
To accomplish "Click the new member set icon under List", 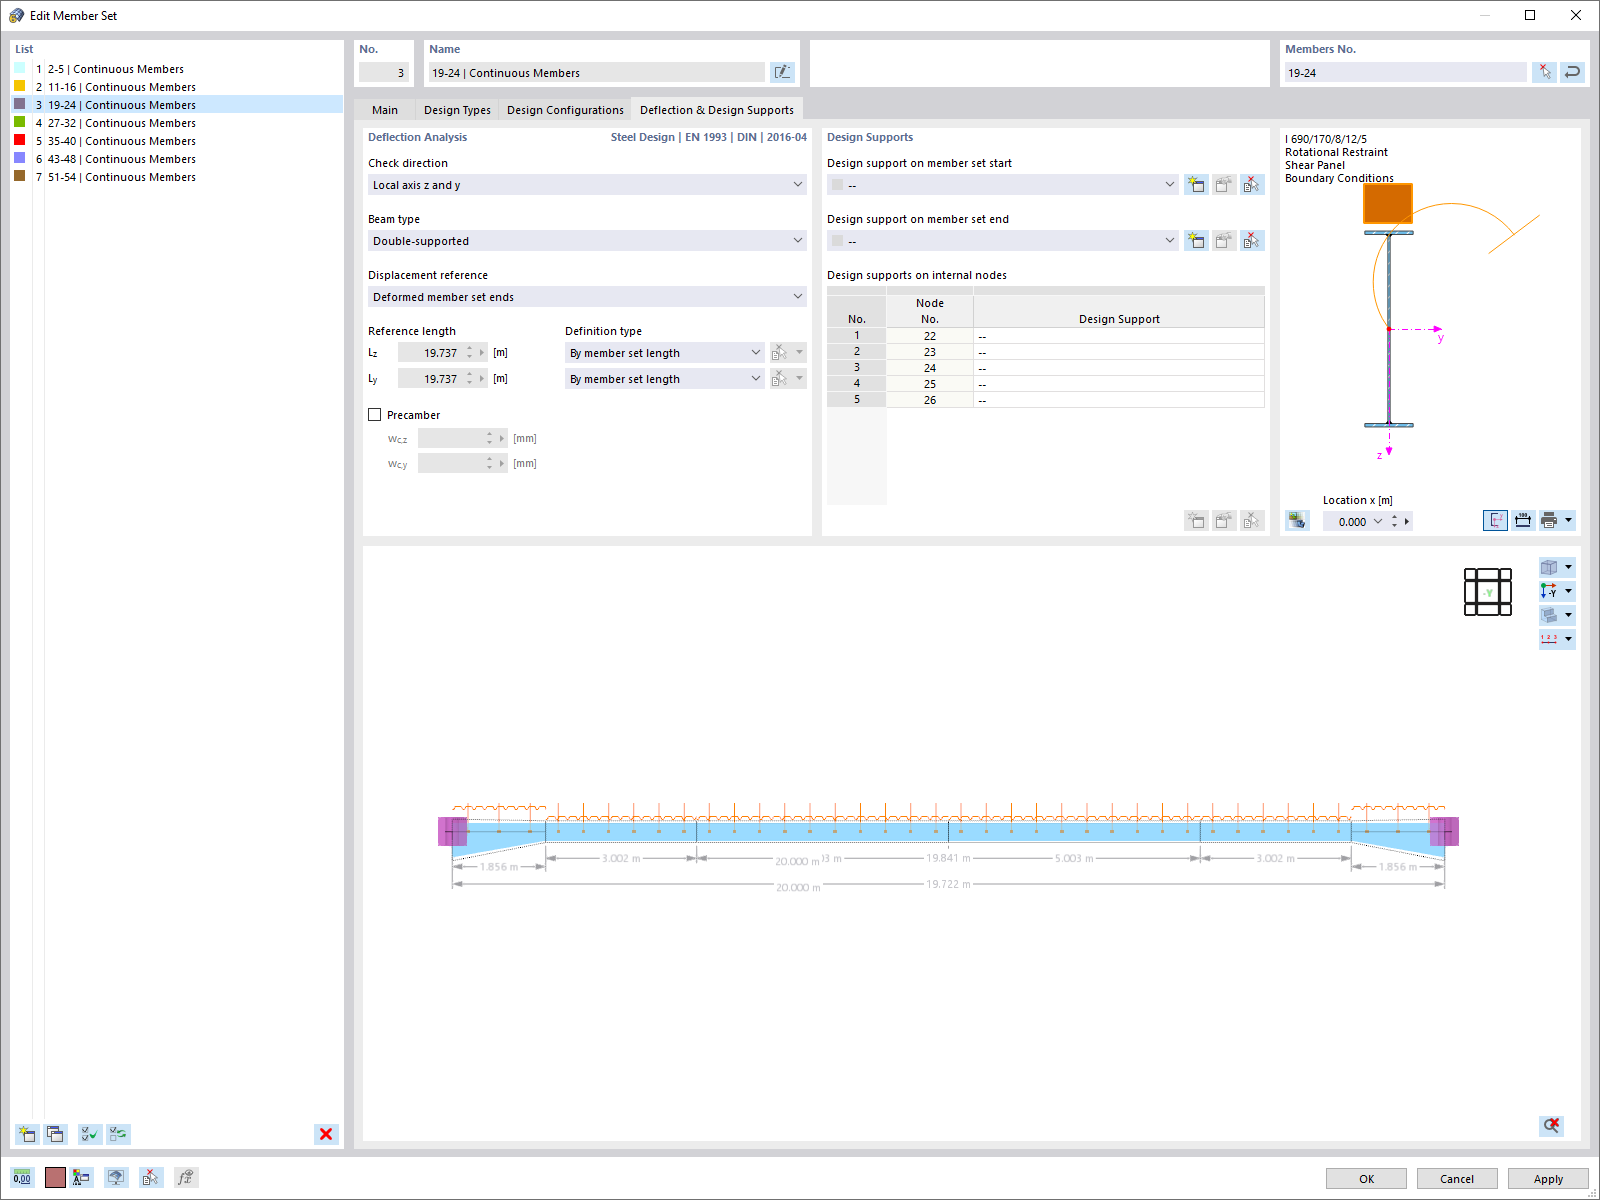I will pos(27,1134).
